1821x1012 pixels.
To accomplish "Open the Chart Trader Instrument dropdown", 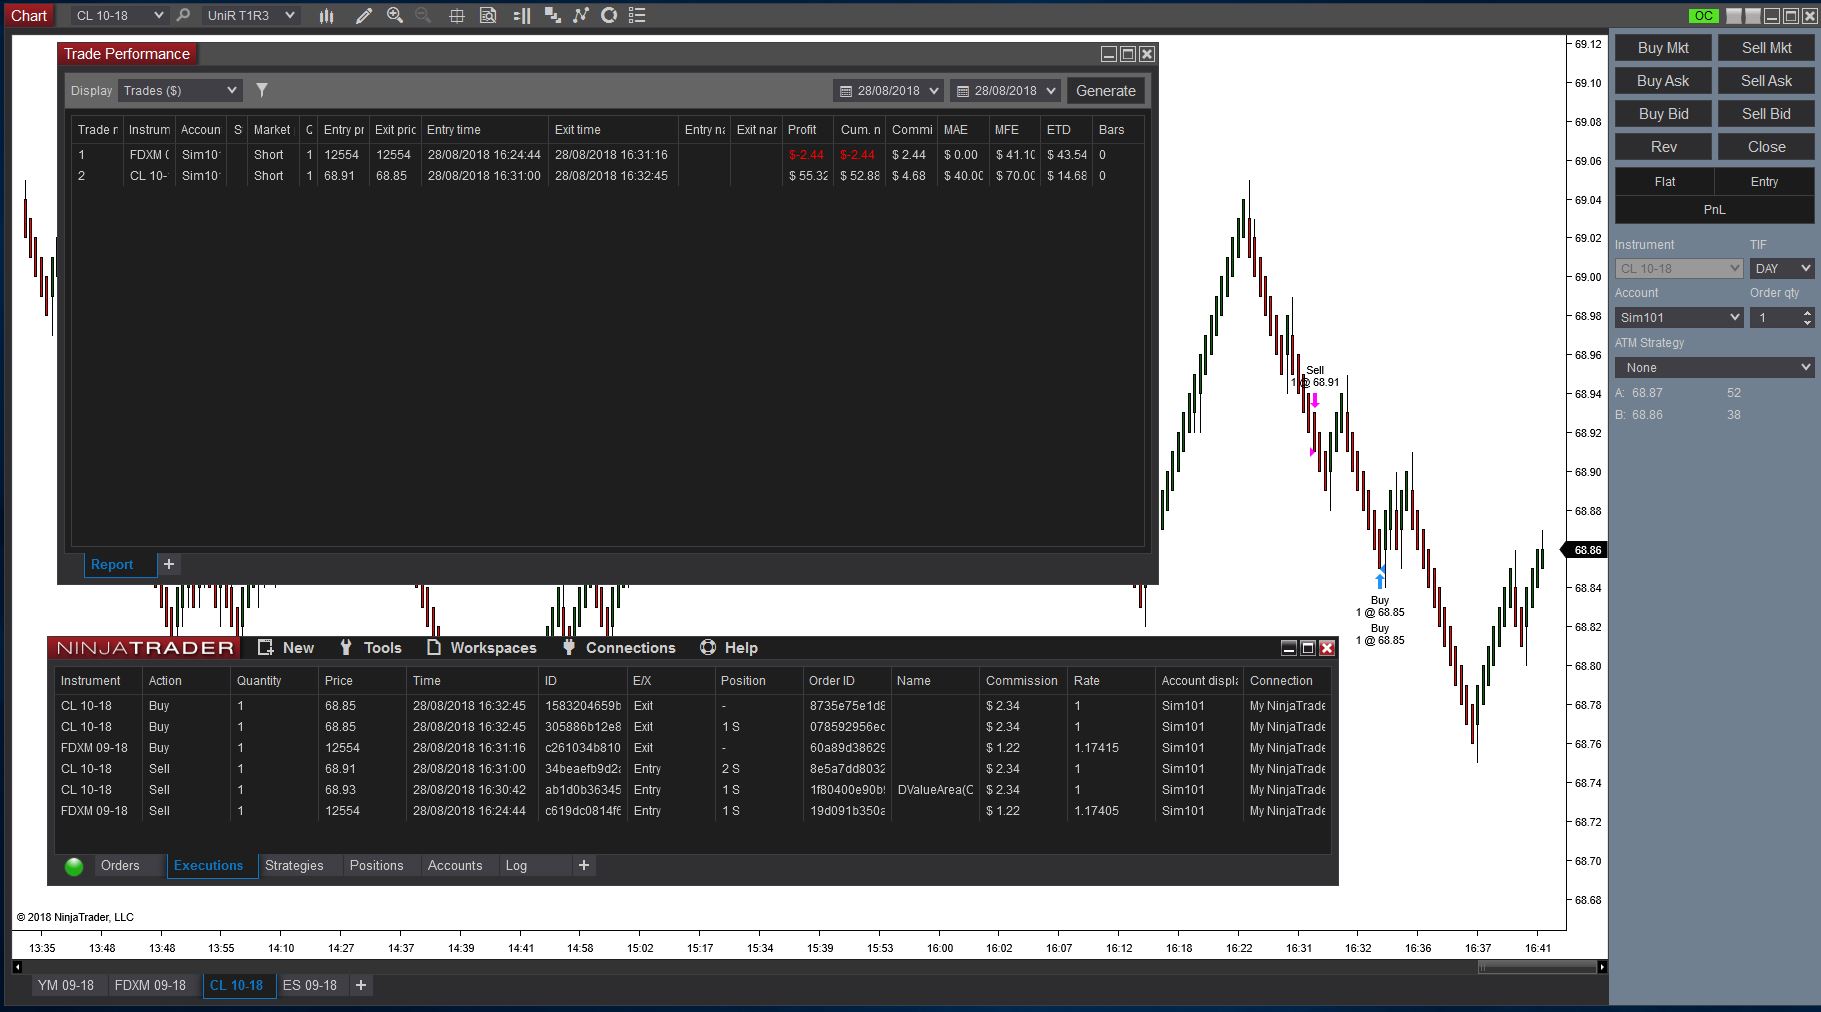I will [x=1679, y=268].
